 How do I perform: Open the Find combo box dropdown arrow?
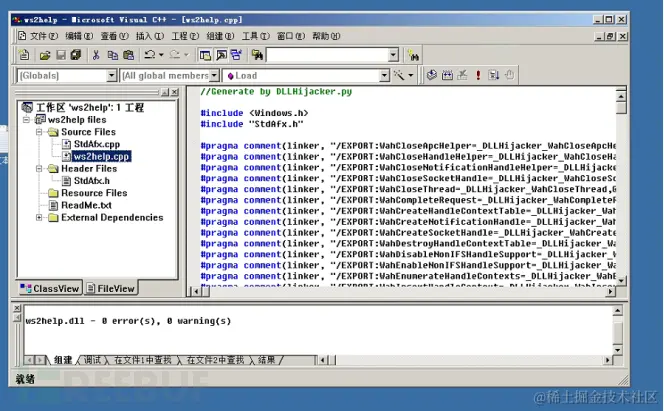tap(393, 55)
